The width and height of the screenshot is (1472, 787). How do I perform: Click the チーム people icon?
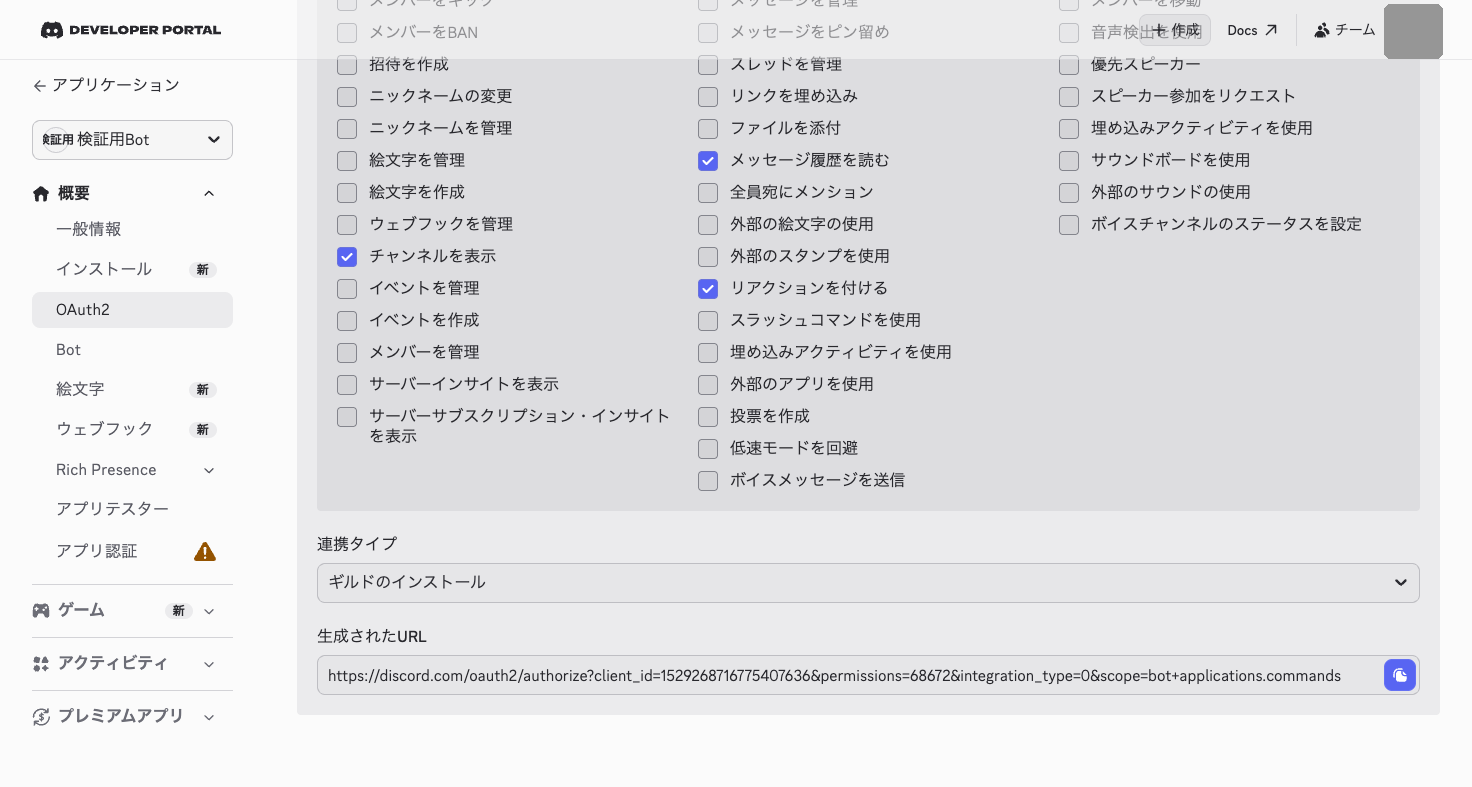1322,30
